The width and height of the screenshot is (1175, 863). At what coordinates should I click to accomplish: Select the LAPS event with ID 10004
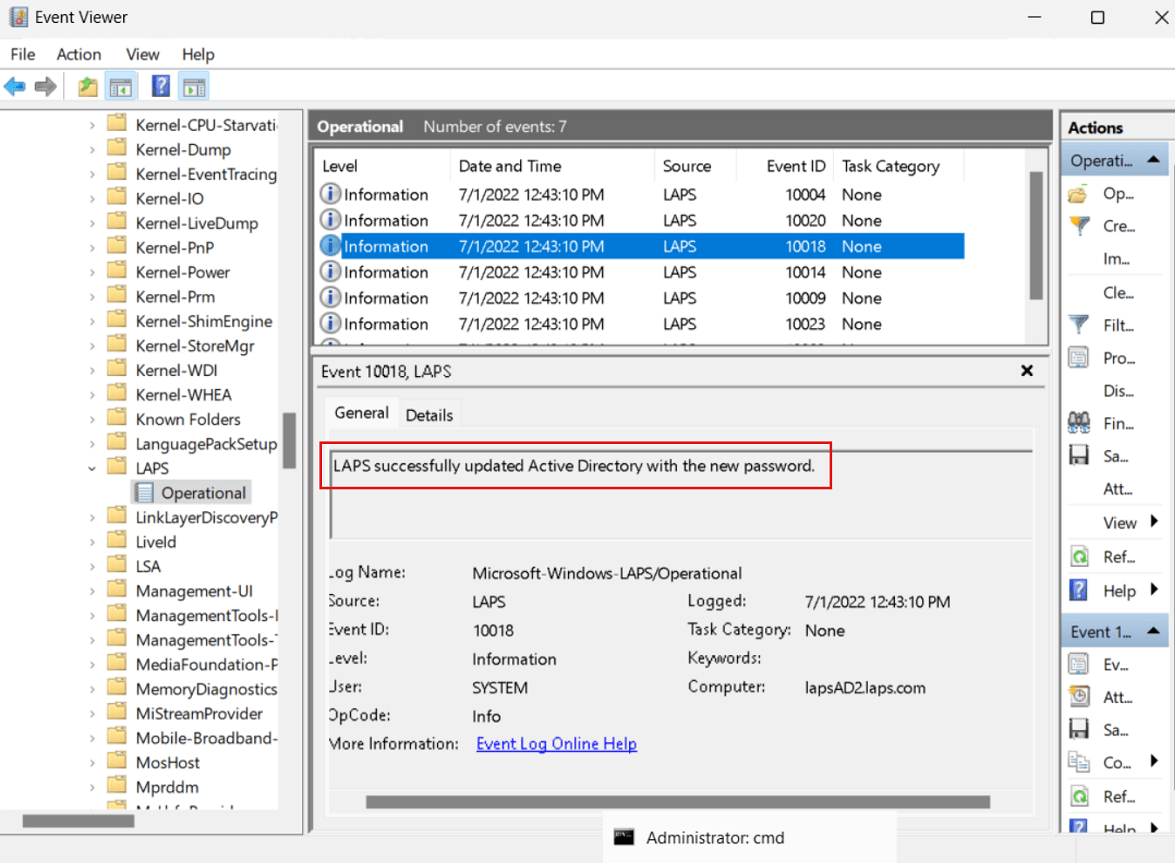(600, 194)
